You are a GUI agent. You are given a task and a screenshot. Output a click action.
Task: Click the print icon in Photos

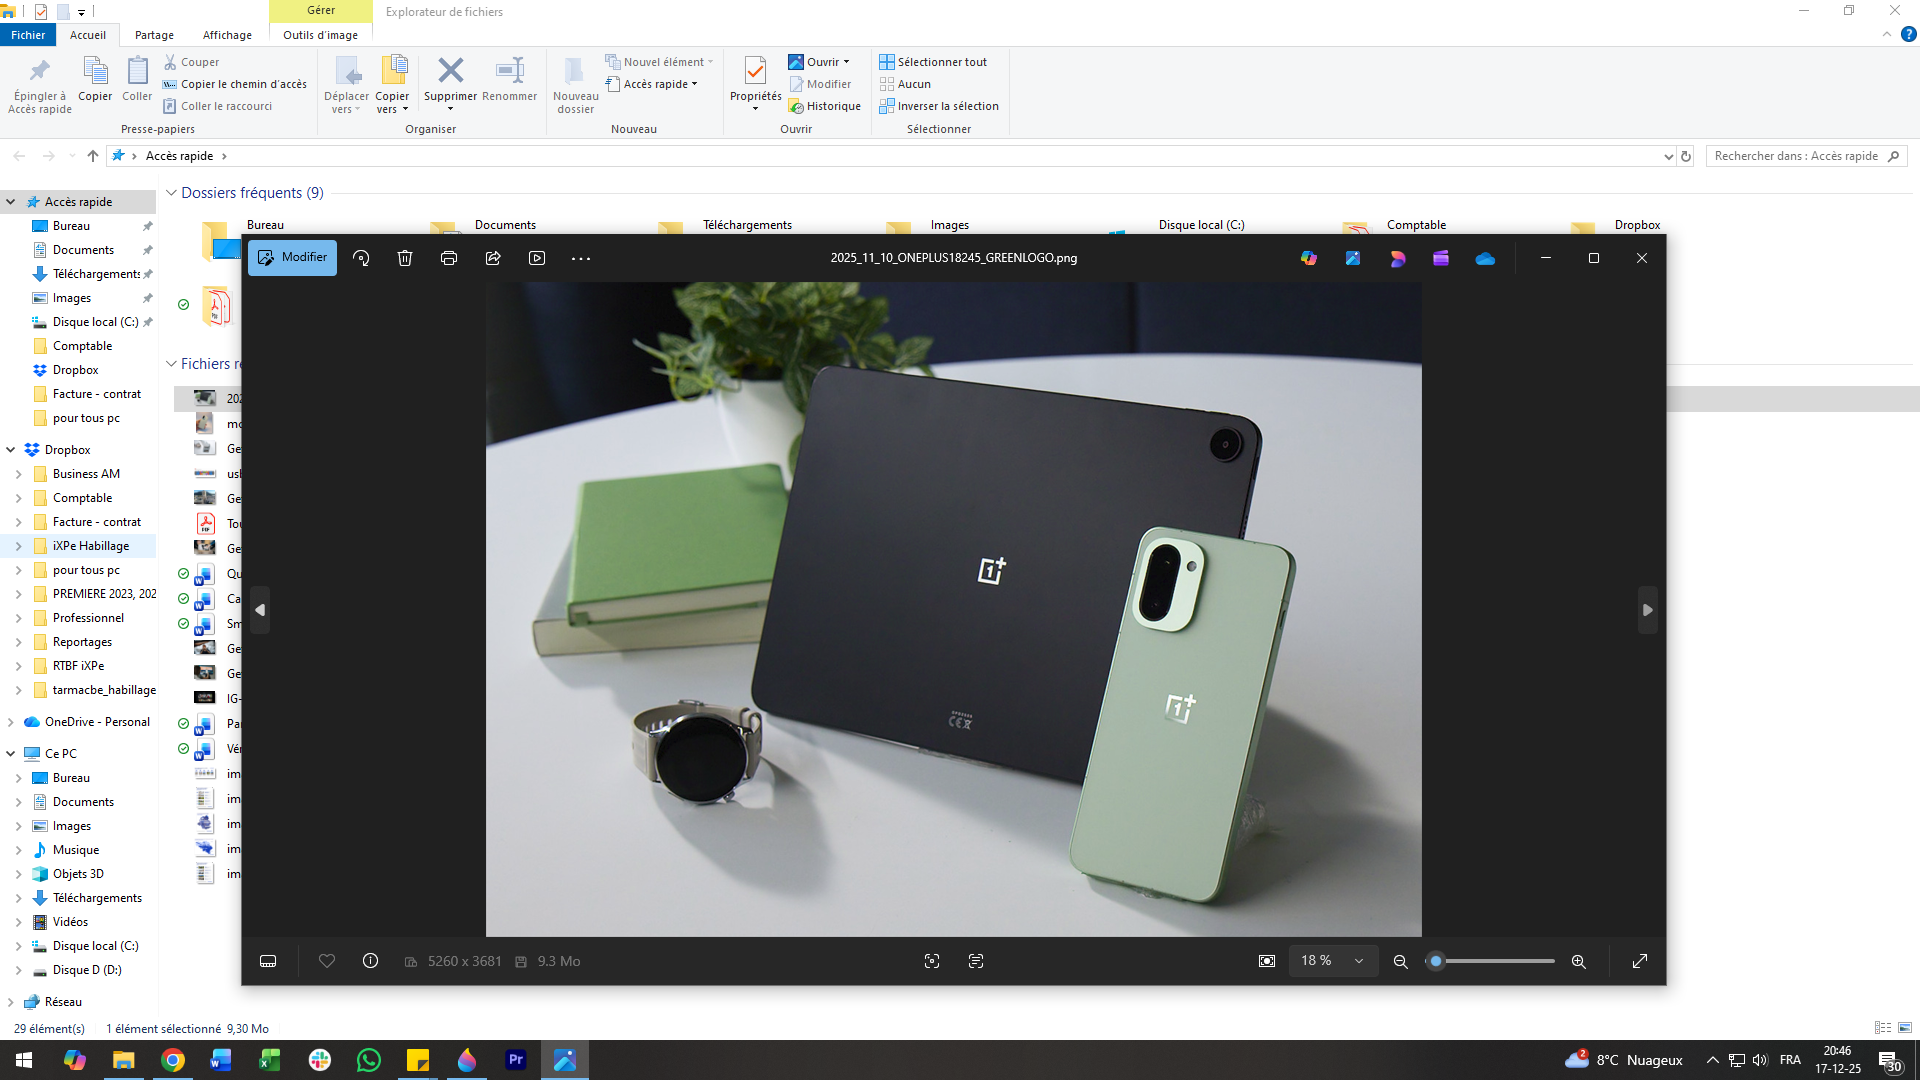click(x=449, y=258)
